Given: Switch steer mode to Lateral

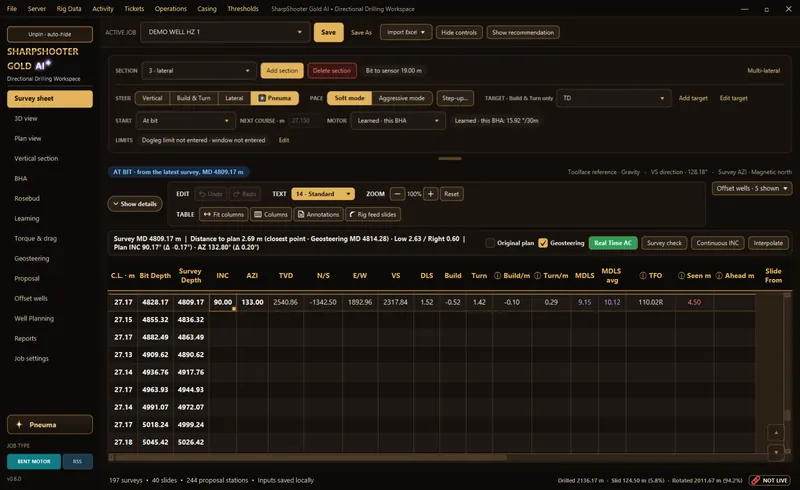Looking at the screenshot, I should point(234,98).
